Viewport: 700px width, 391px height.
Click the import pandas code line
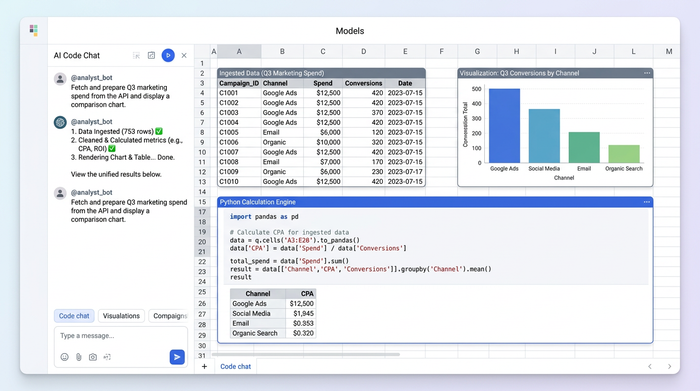coord(264,216)
